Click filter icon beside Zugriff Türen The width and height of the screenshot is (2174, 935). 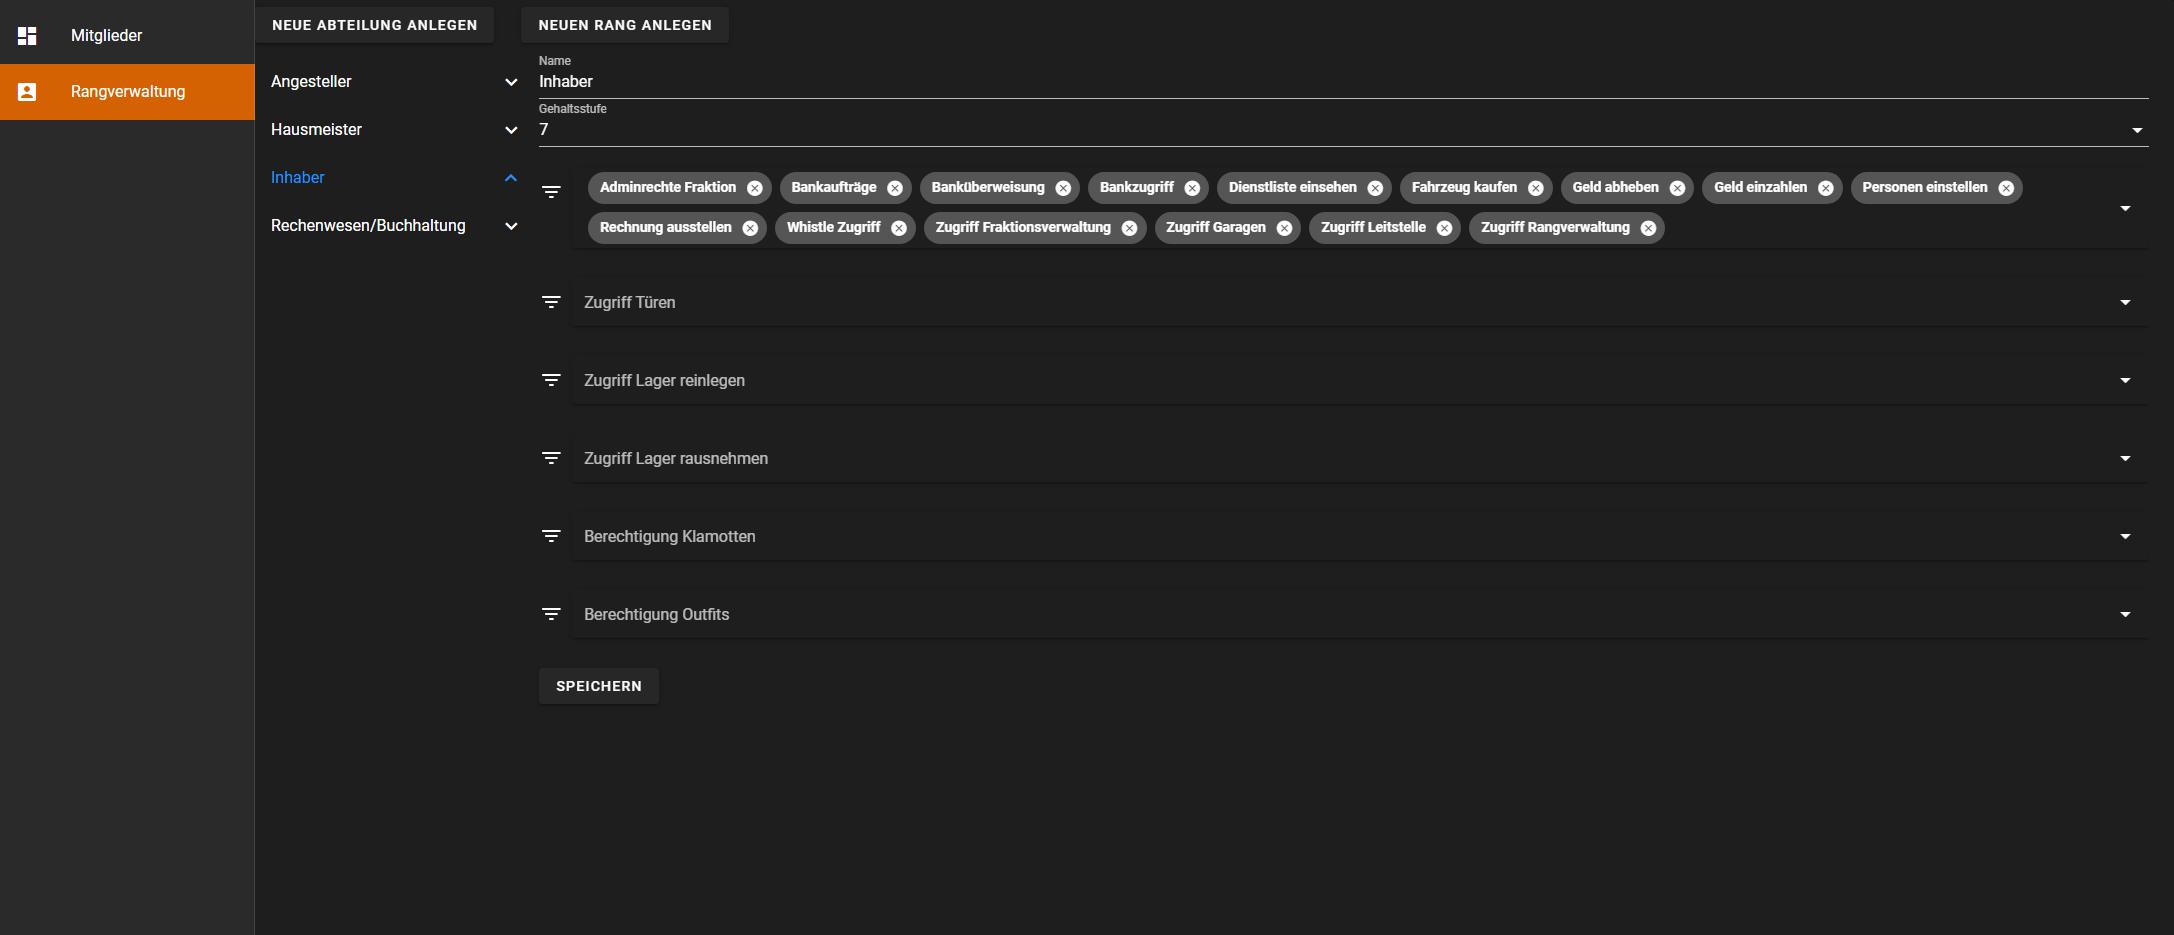point(551,302)
